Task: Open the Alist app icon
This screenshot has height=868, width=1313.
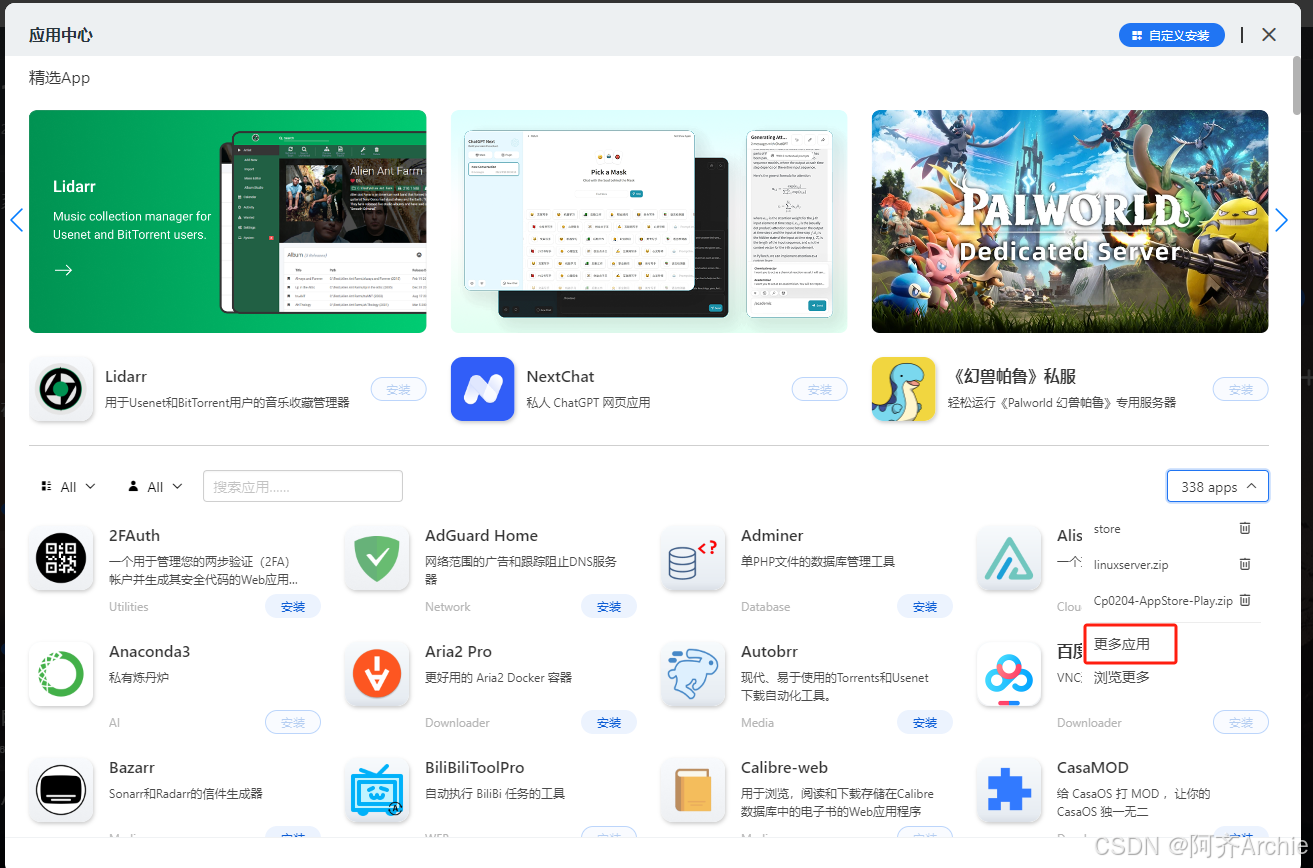Action: click(1009, 558)
